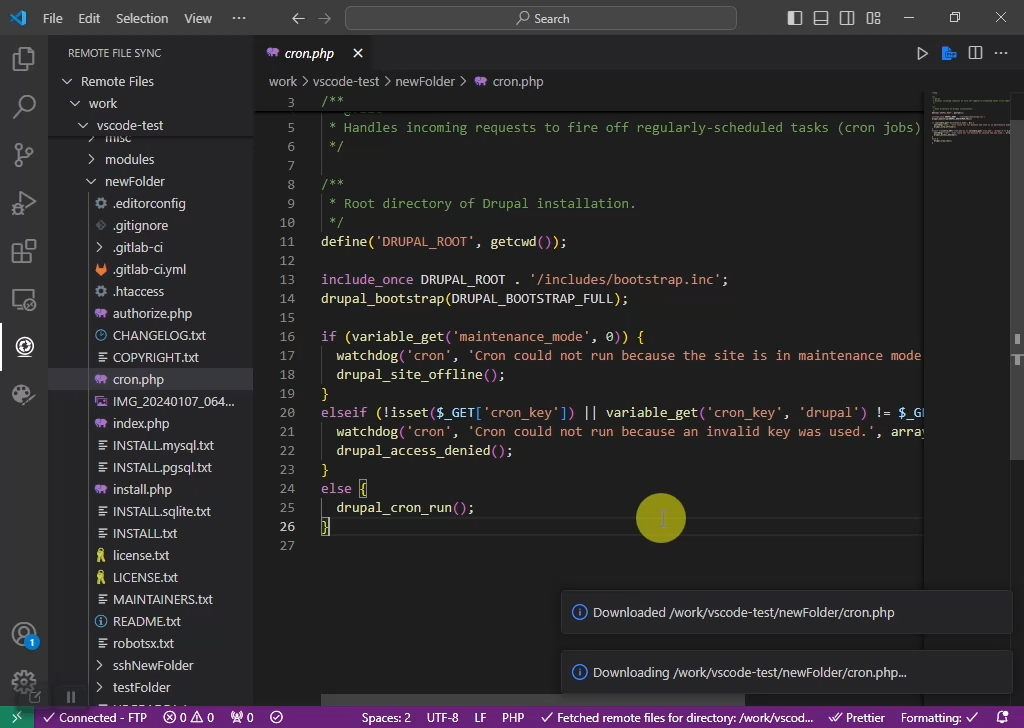Screen dimensions: 1024x728
Task: Click the code minimap preview
Action: (x=971, y=118)
